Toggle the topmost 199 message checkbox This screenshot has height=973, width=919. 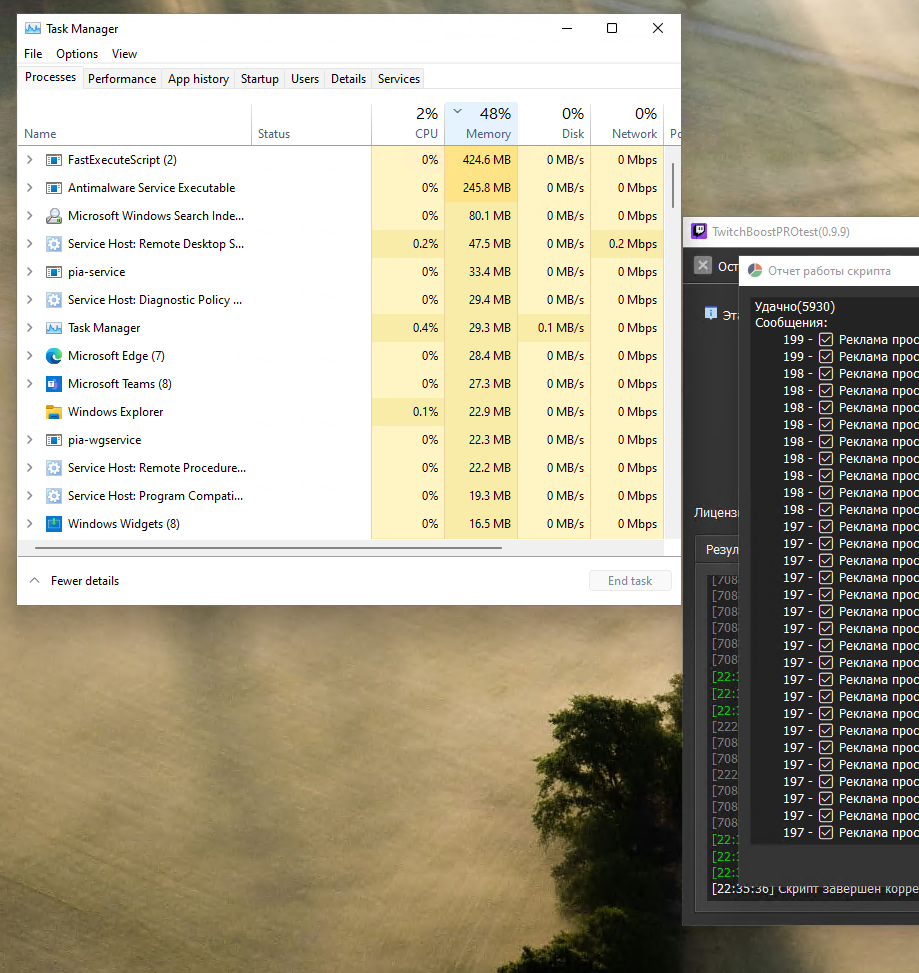coord(826,340)
